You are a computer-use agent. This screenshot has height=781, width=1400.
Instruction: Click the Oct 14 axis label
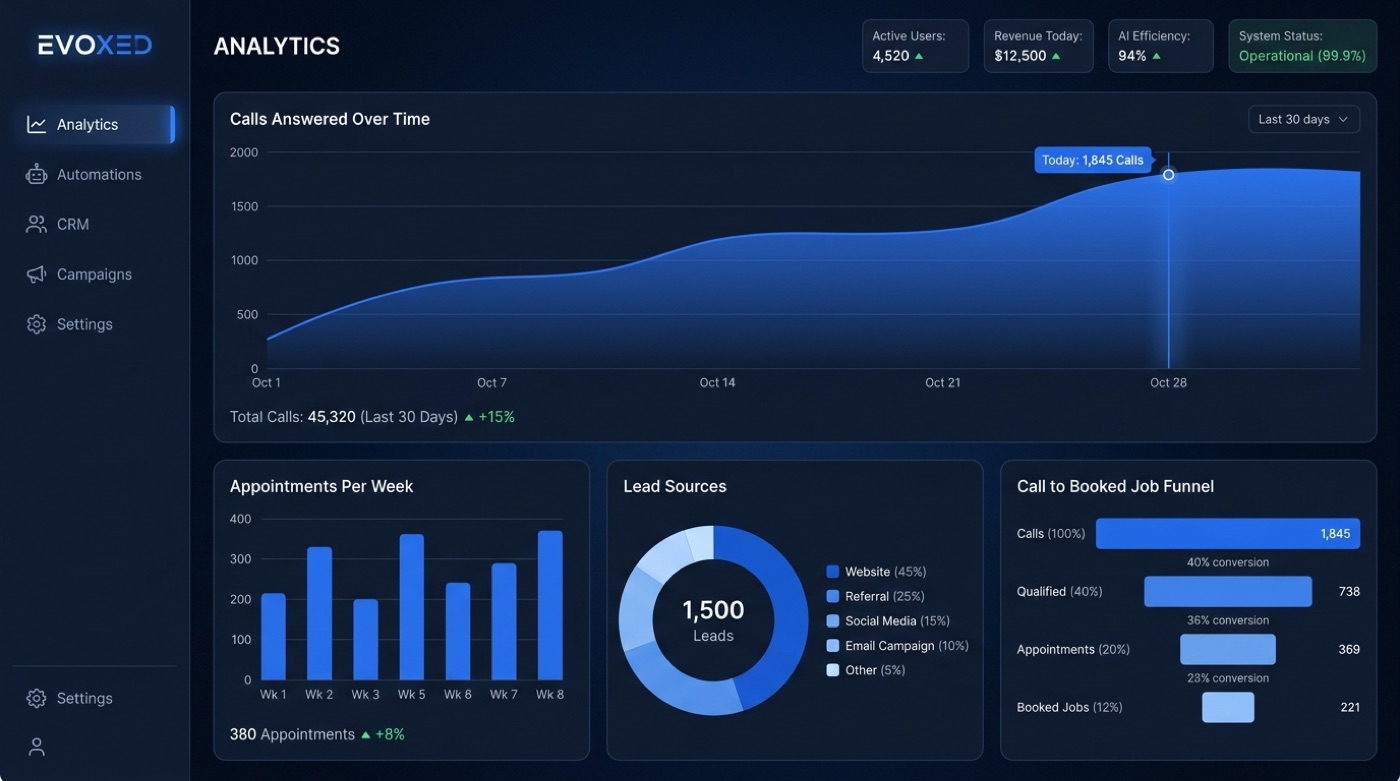(717, 383)
